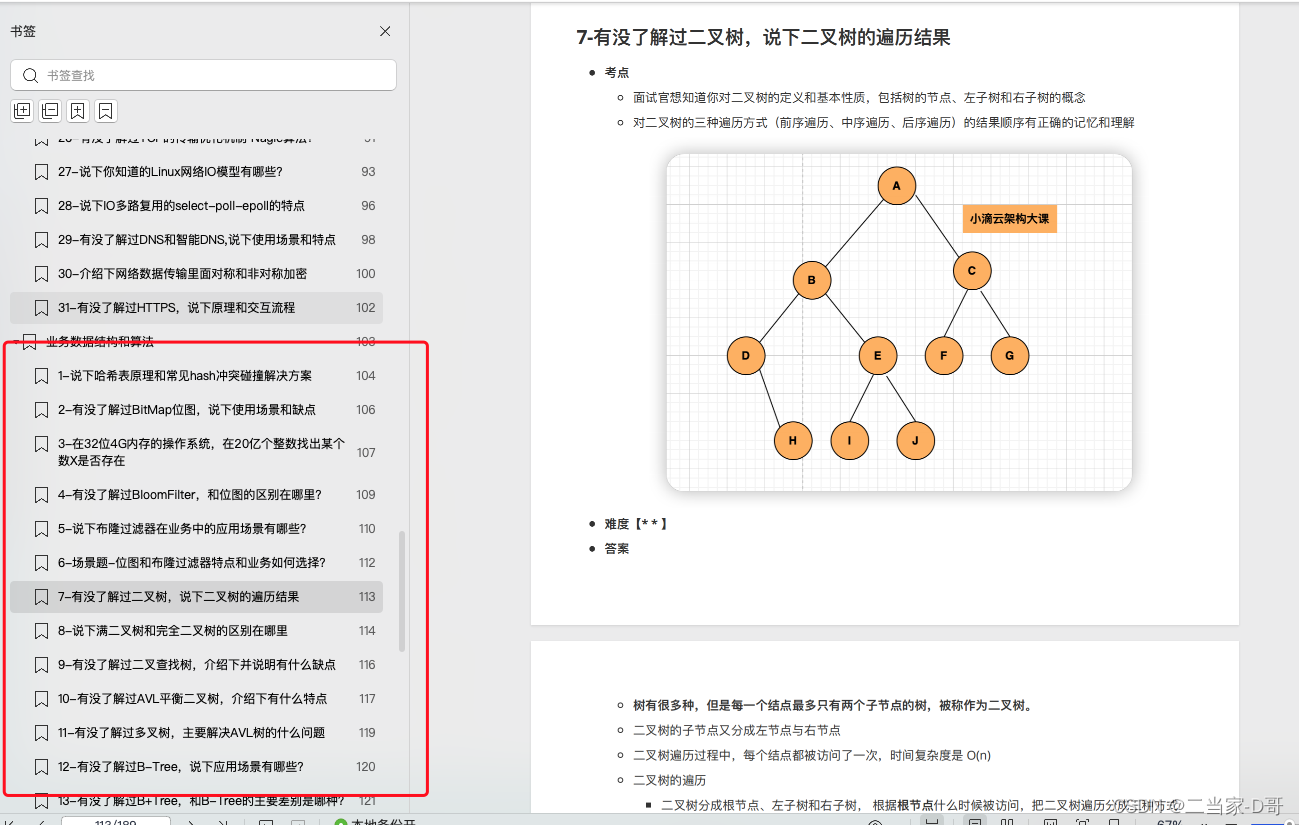Viewport: 1299px width, 825px height.
Task: Click the line mentioning 时间复杂度是 O(n)
Action: click(812, 756)
